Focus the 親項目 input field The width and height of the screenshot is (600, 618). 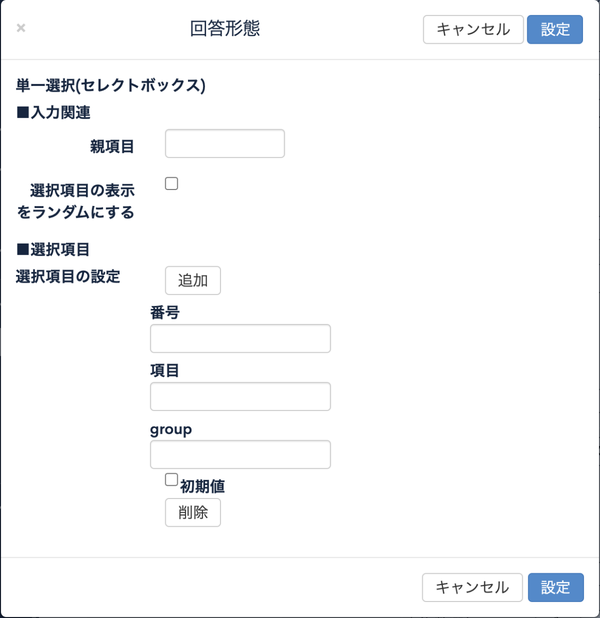click(x=225, y=143)
